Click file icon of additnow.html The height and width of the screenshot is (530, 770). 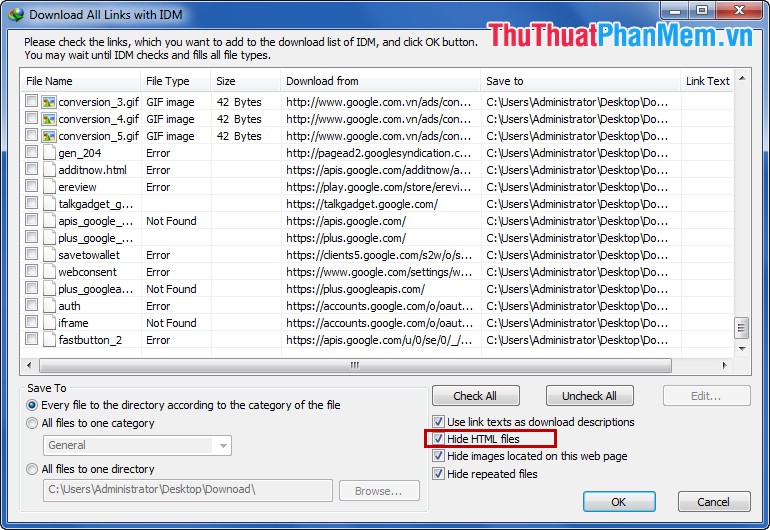(x=49, y=170)
